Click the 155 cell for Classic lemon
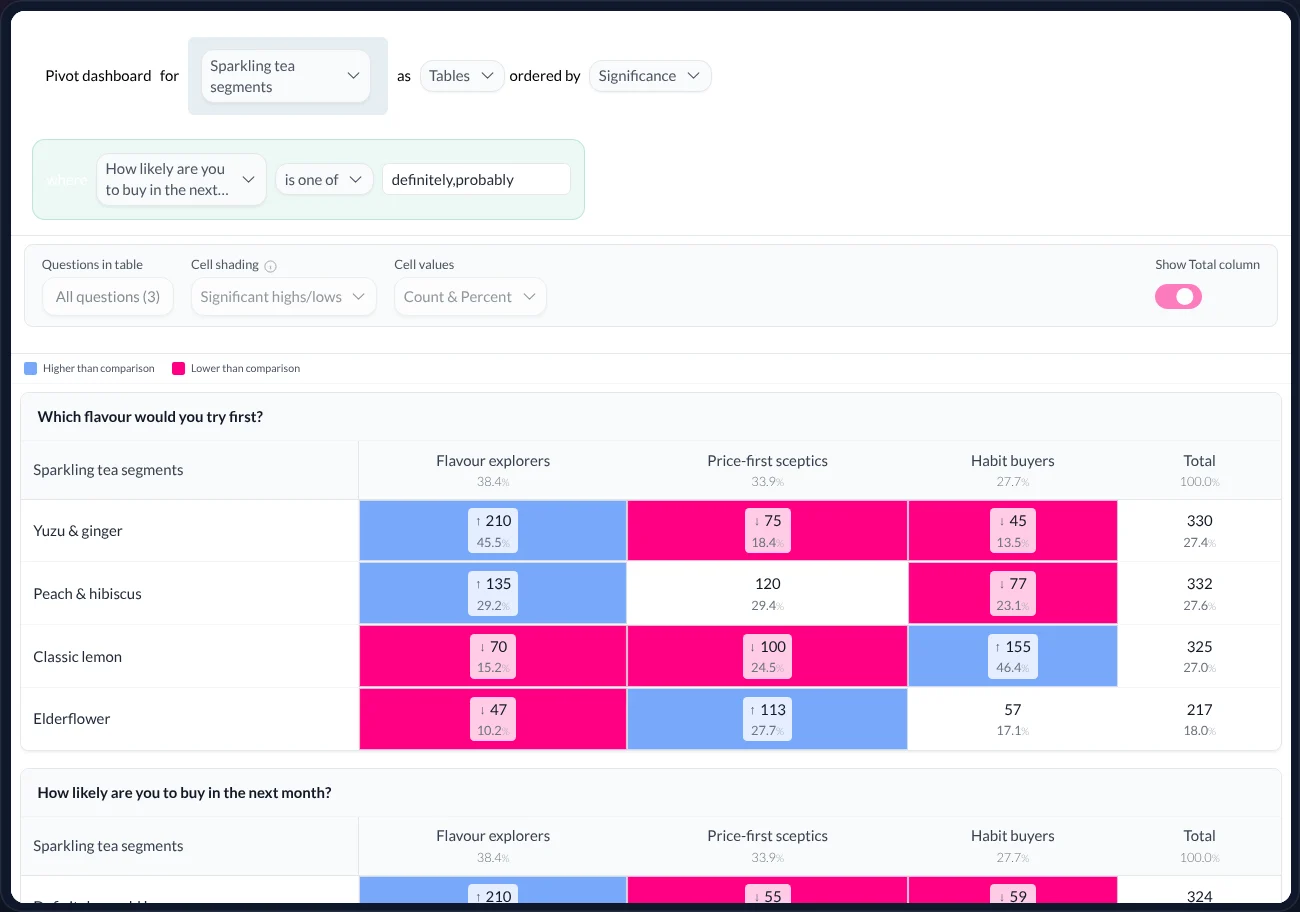The width and height of the screenshot is (1300, 912). pos(1013,656)
